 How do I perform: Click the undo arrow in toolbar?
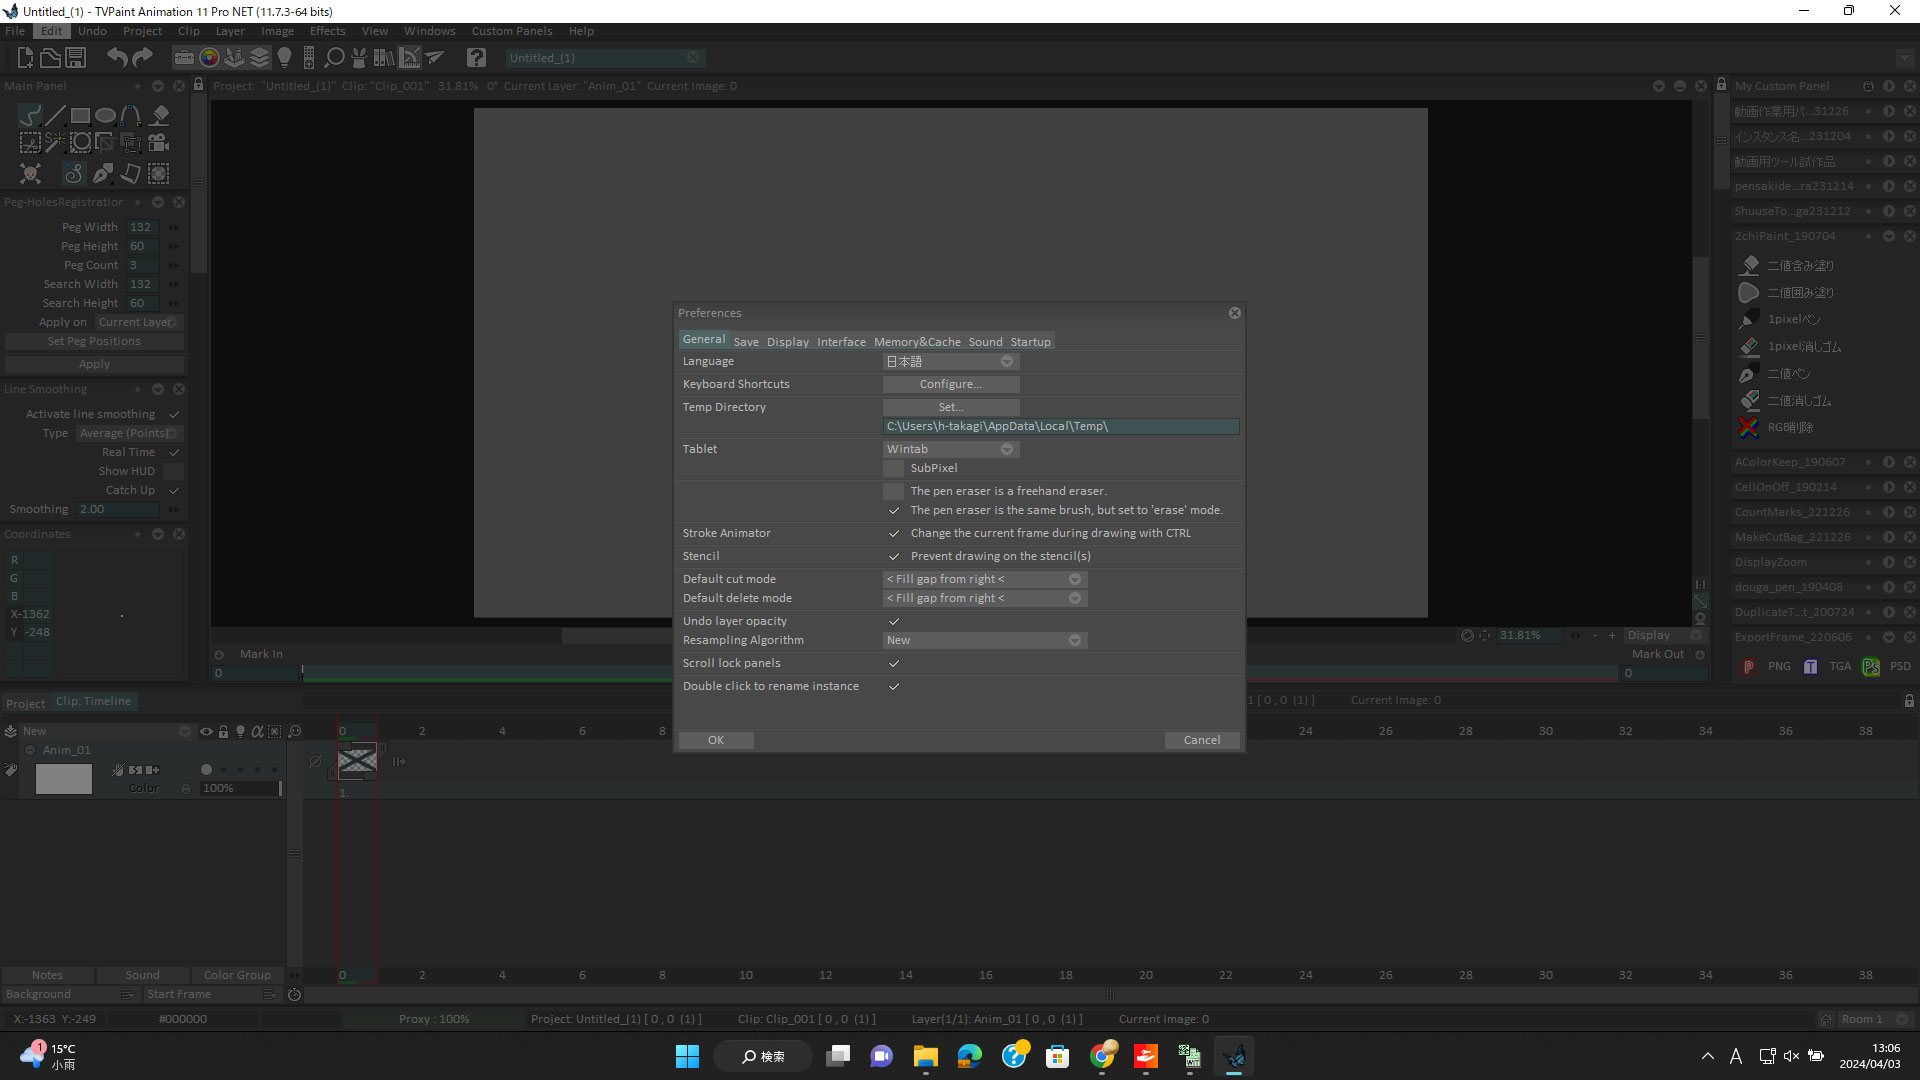117,58
